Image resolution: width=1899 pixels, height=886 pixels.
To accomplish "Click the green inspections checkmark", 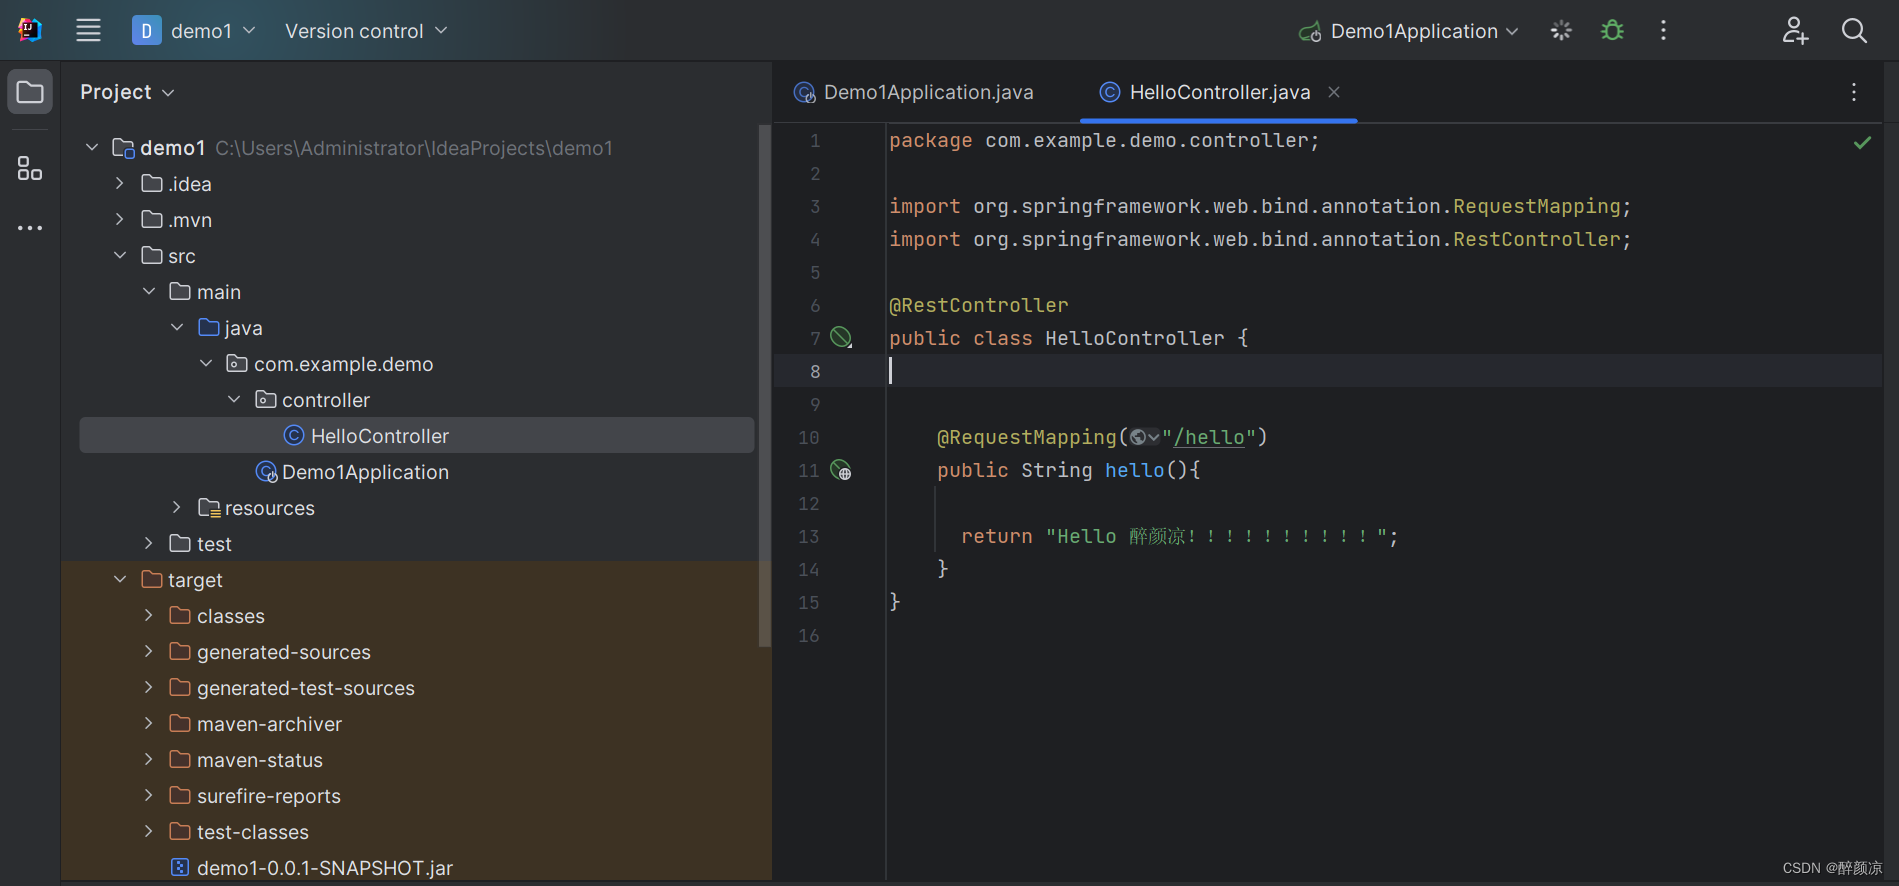I will tap(1862, 142).
